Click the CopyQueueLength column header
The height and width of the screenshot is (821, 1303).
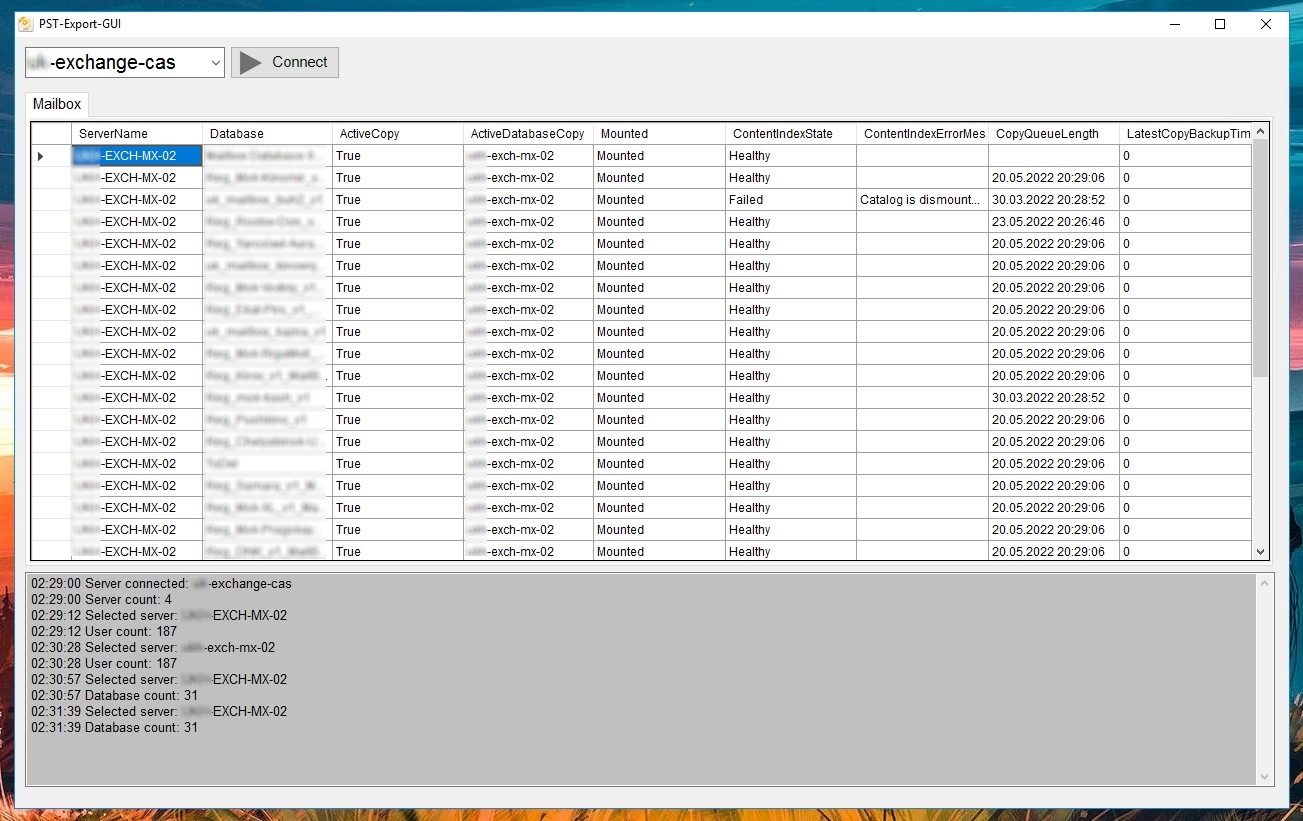click(1054, 133)
